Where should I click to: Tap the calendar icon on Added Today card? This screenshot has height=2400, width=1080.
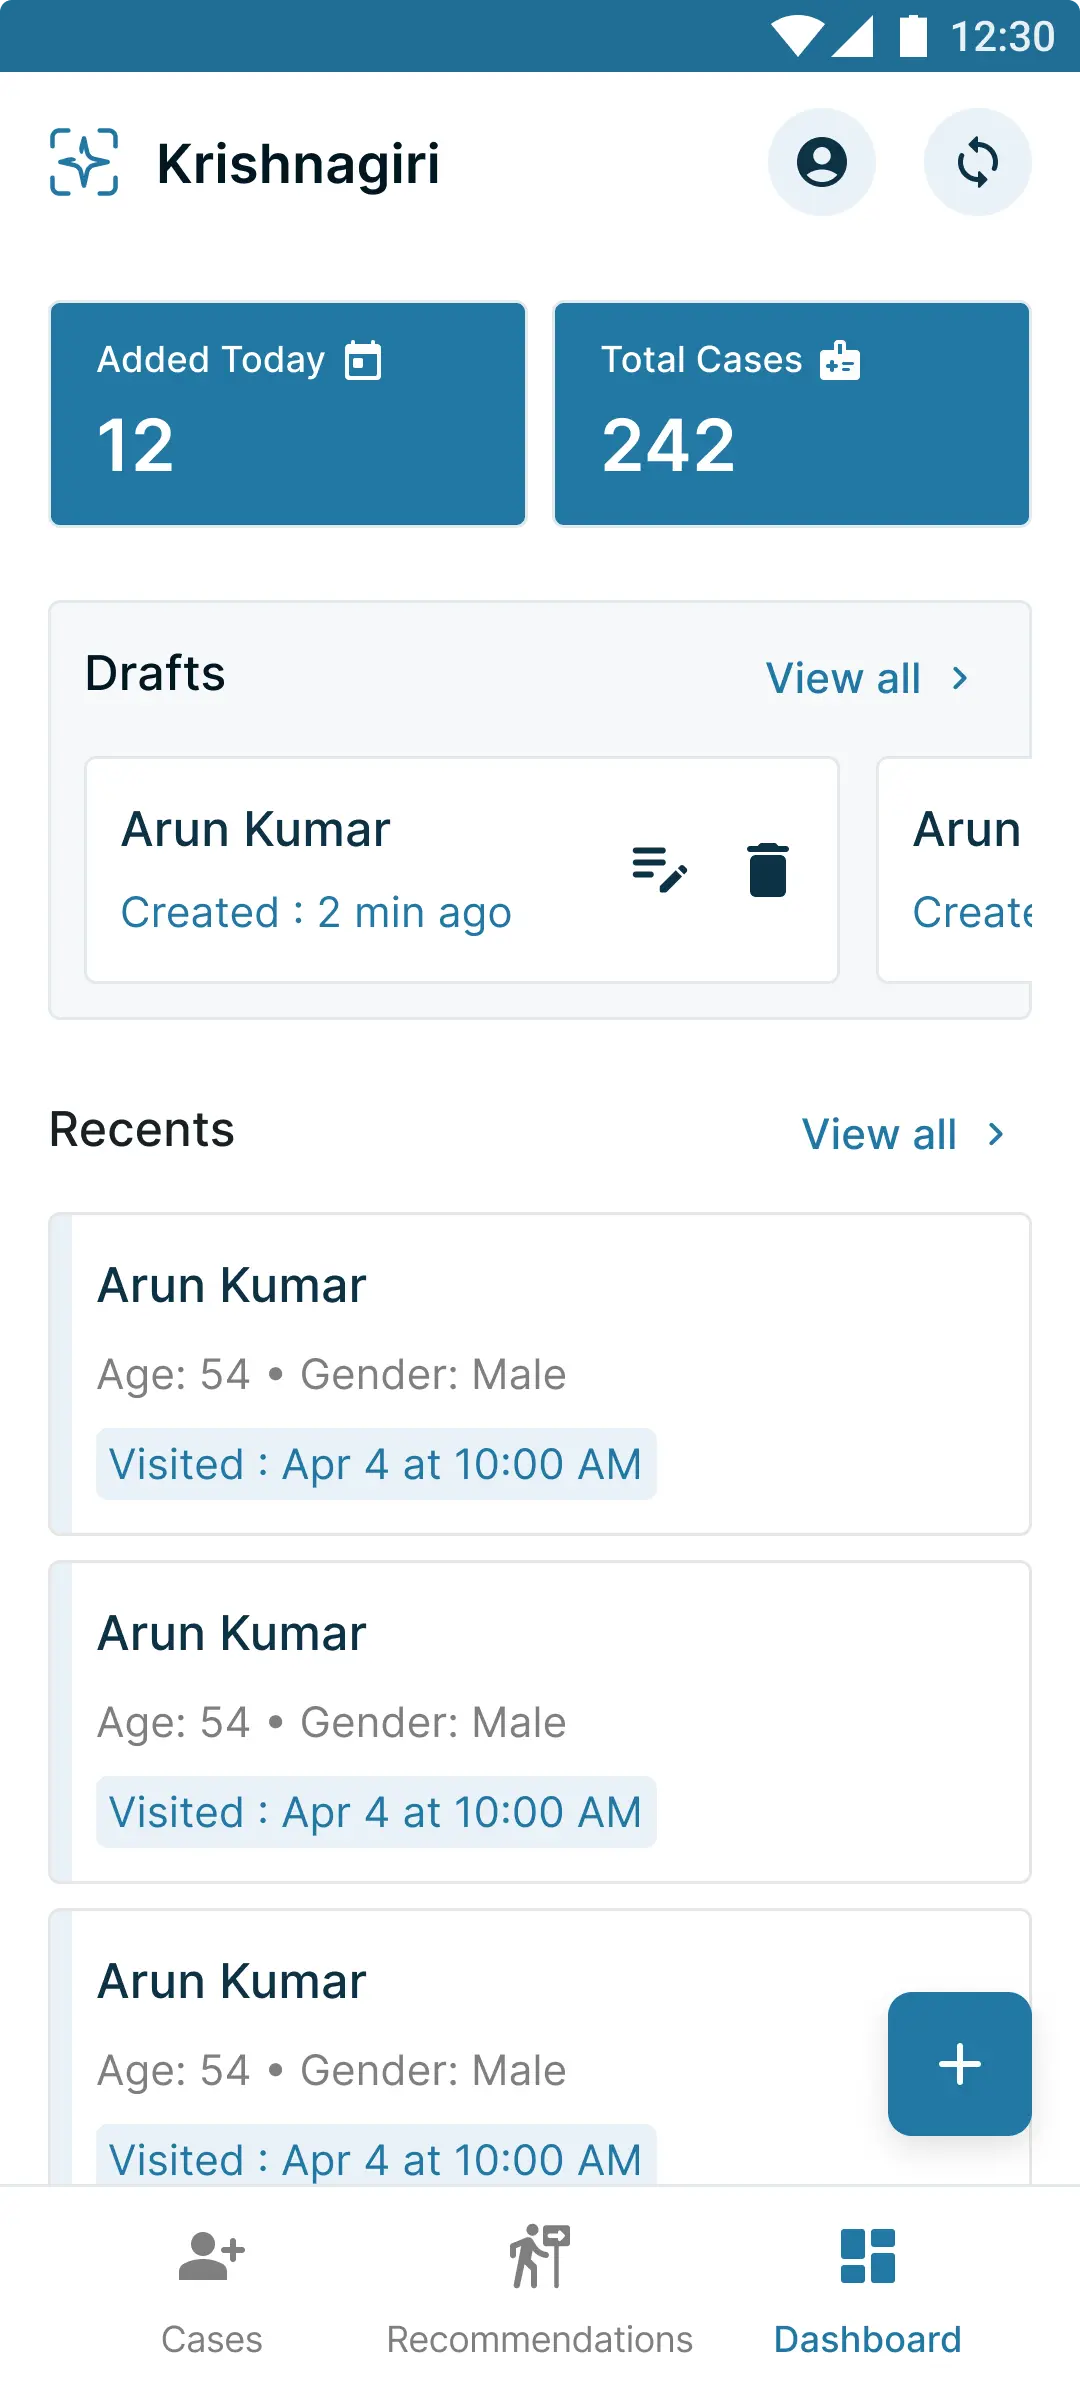[365, 360]
